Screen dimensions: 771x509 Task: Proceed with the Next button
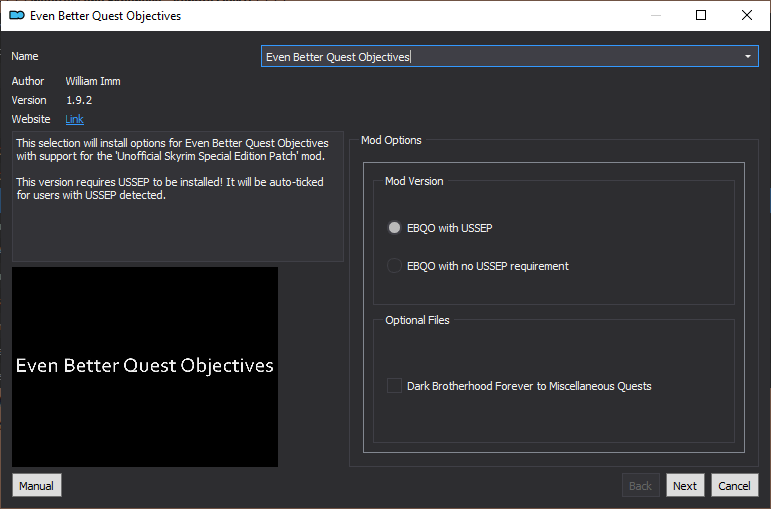685,485
